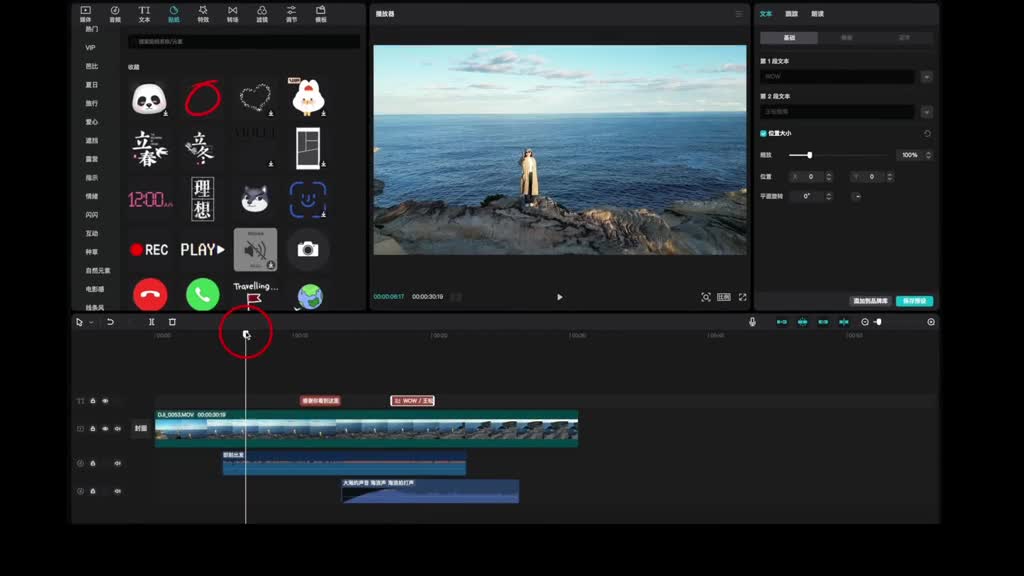Click the delete trash icon in timeline toolbar
The height and width of the screenshot is (576, 1024).
coord(172,322)
